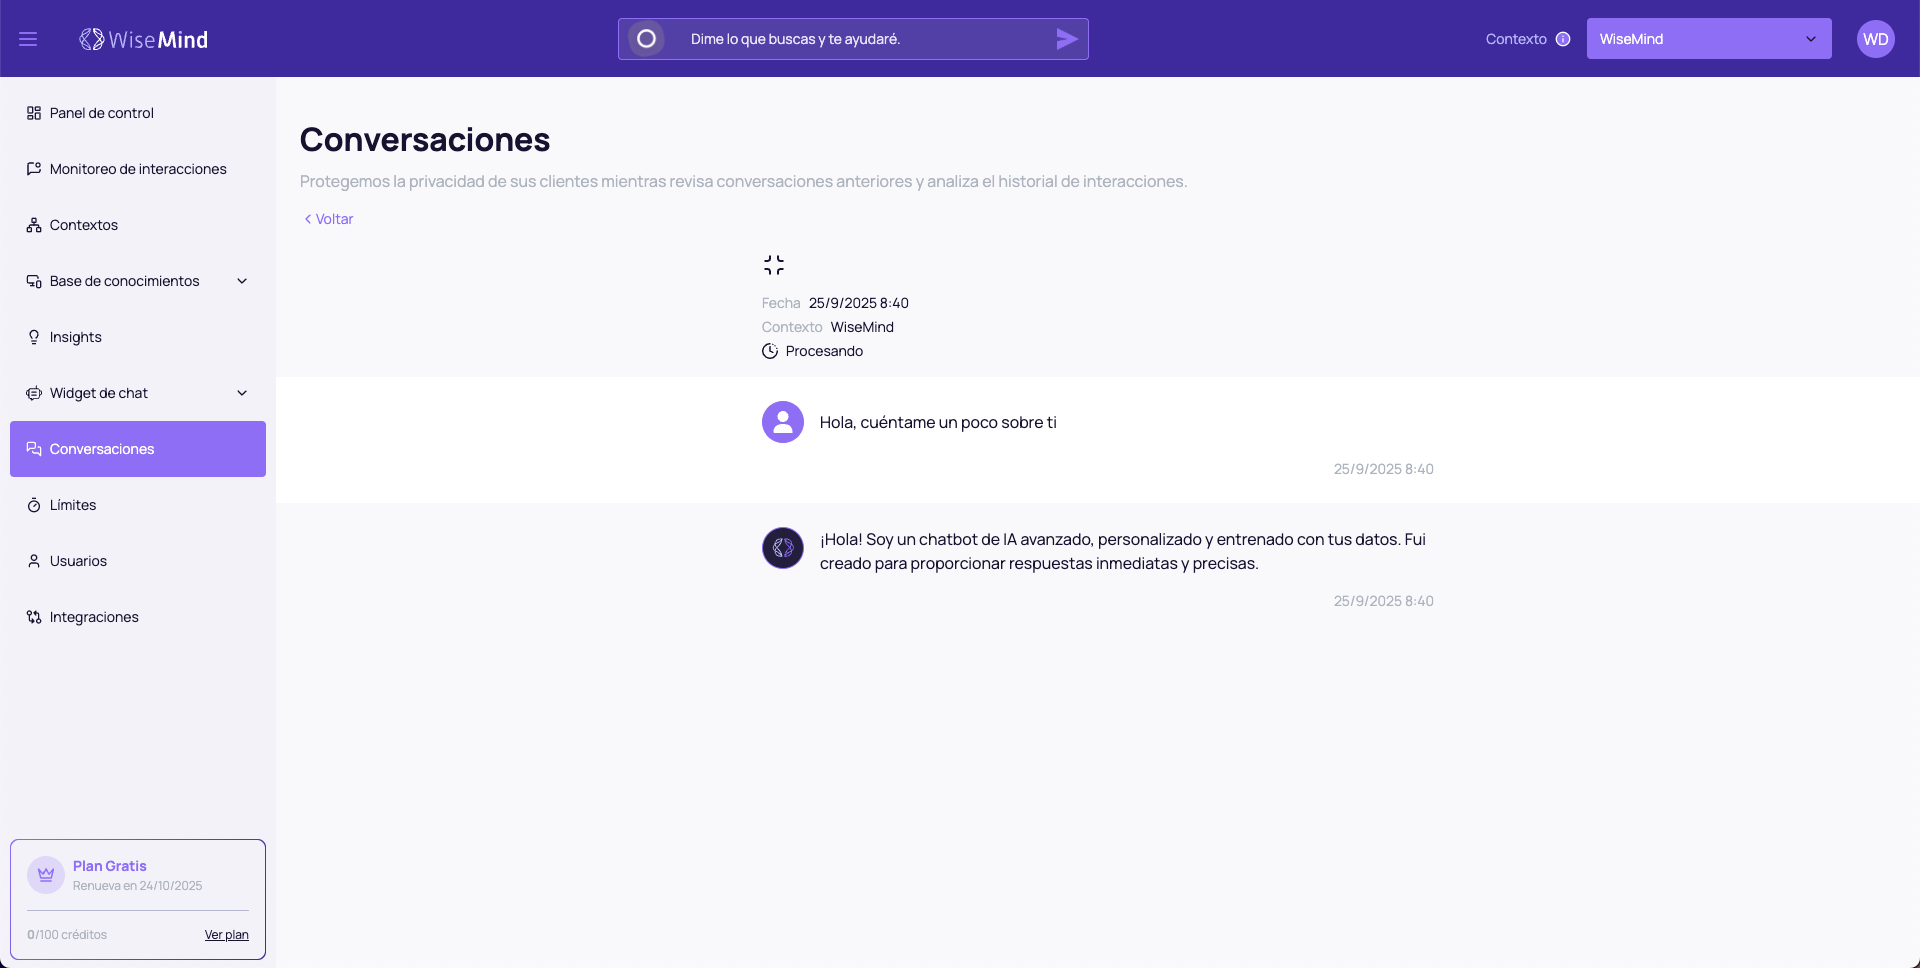Collapse the conversation details with shrink icon
Screen dimensions: 1920x968
coord(774,265)
